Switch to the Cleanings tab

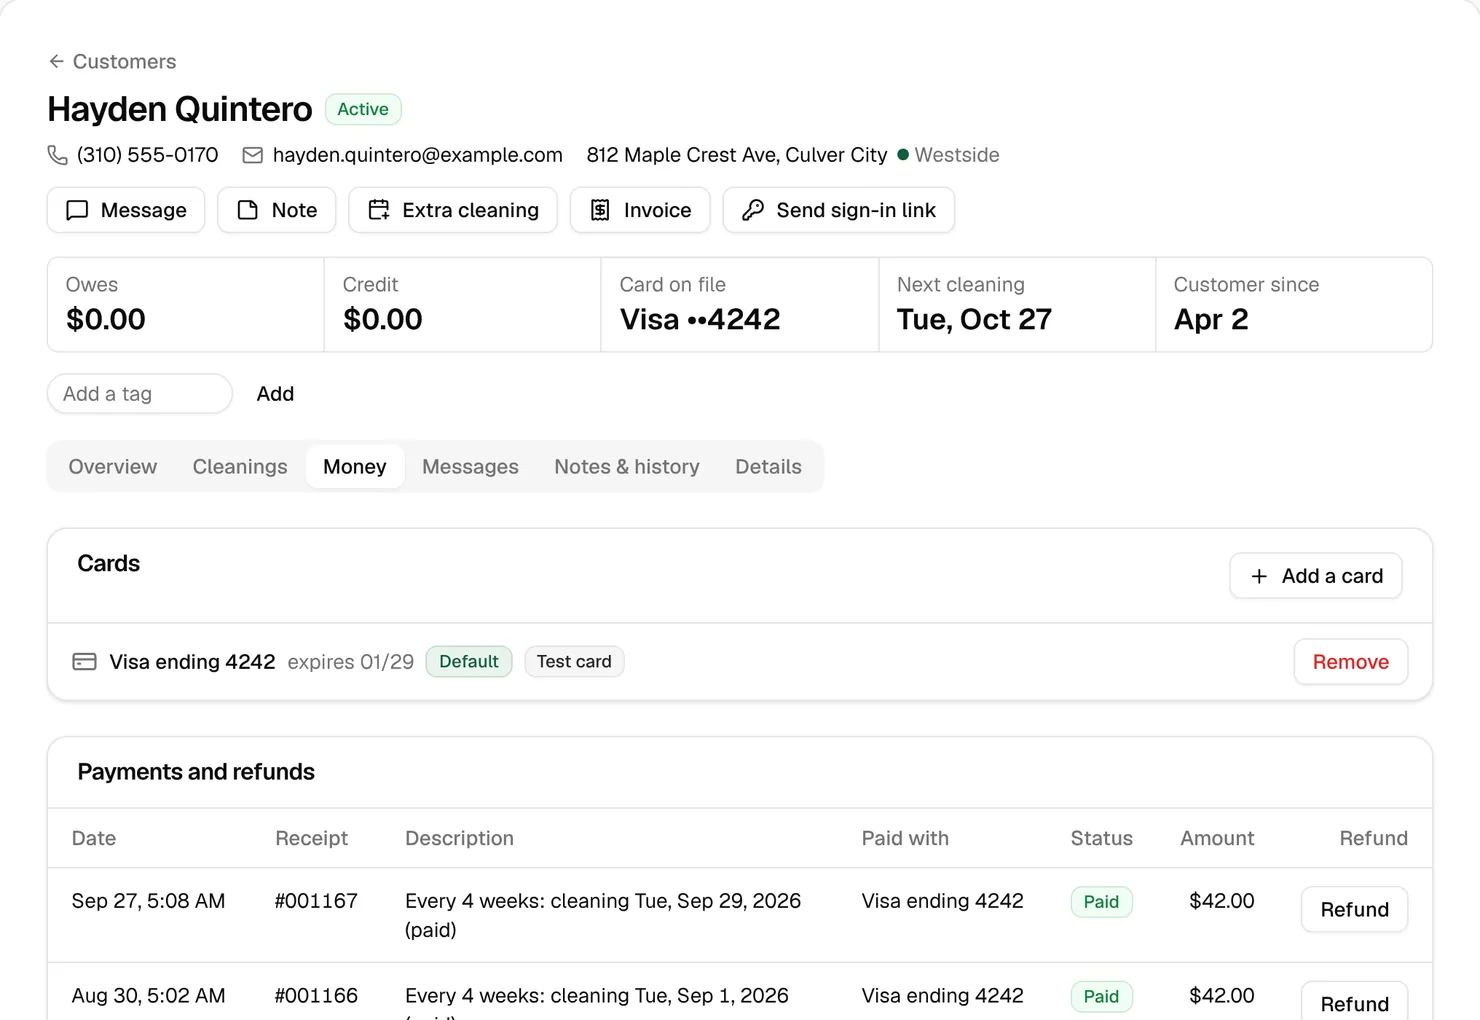240,467
